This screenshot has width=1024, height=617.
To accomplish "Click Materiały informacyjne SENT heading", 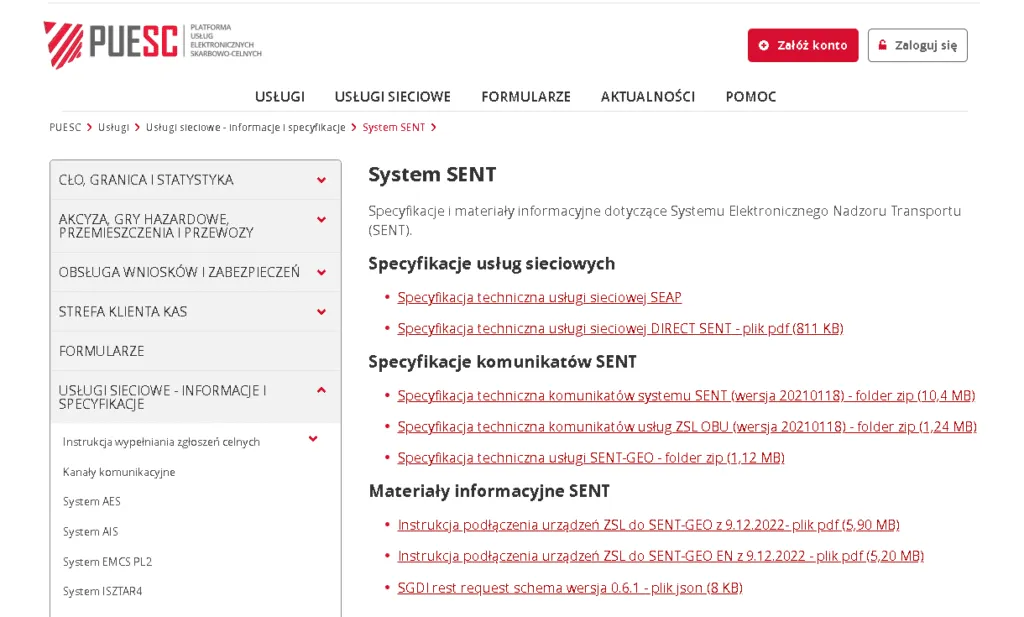I will coord(489,491).
